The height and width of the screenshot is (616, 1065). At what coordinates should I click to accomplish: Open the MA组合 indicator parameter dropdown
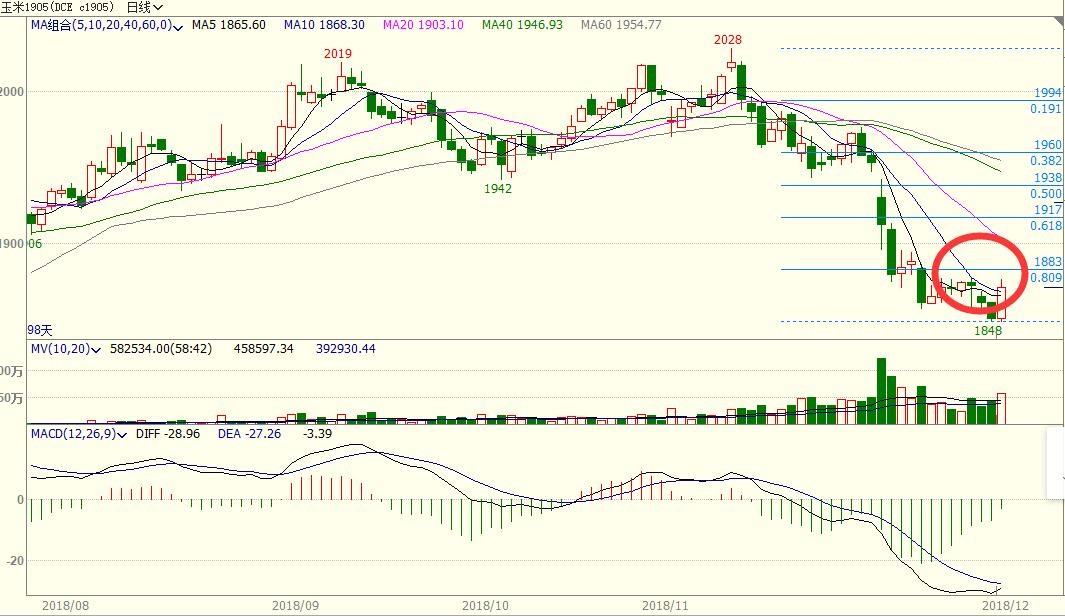point(178,25)
